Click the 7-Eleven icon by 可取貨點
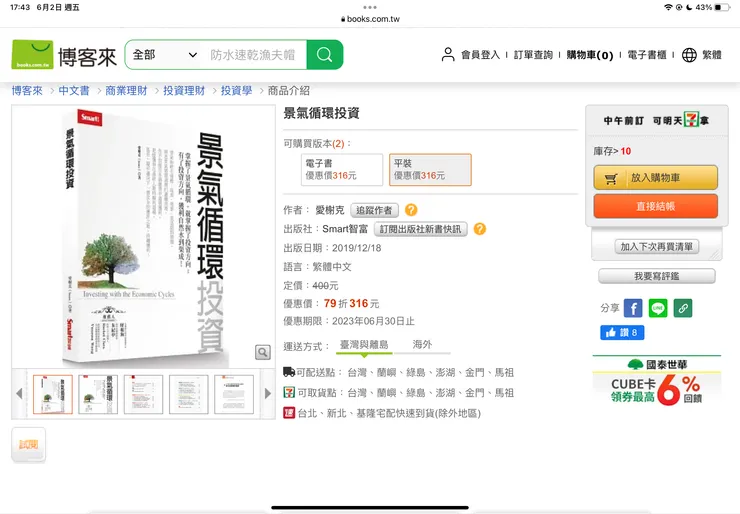The image size is (740, 514). [x=289, y=392]
